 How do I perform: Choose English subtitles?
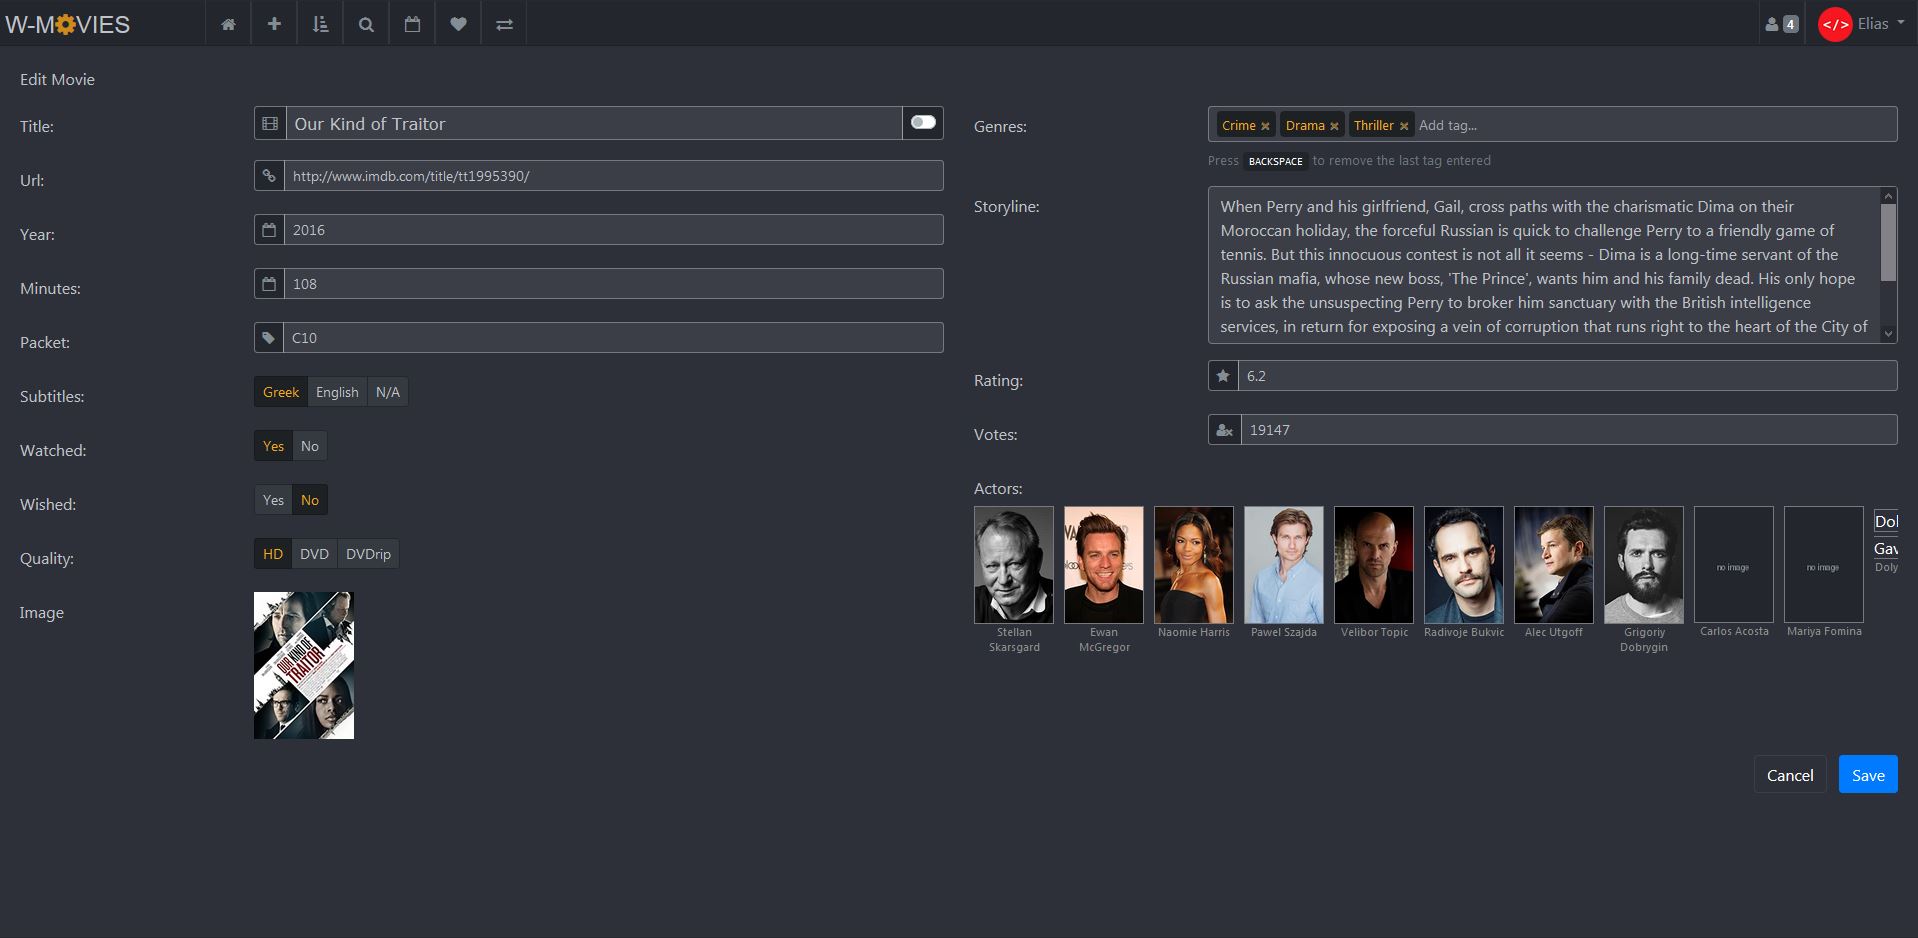[337, 392]
